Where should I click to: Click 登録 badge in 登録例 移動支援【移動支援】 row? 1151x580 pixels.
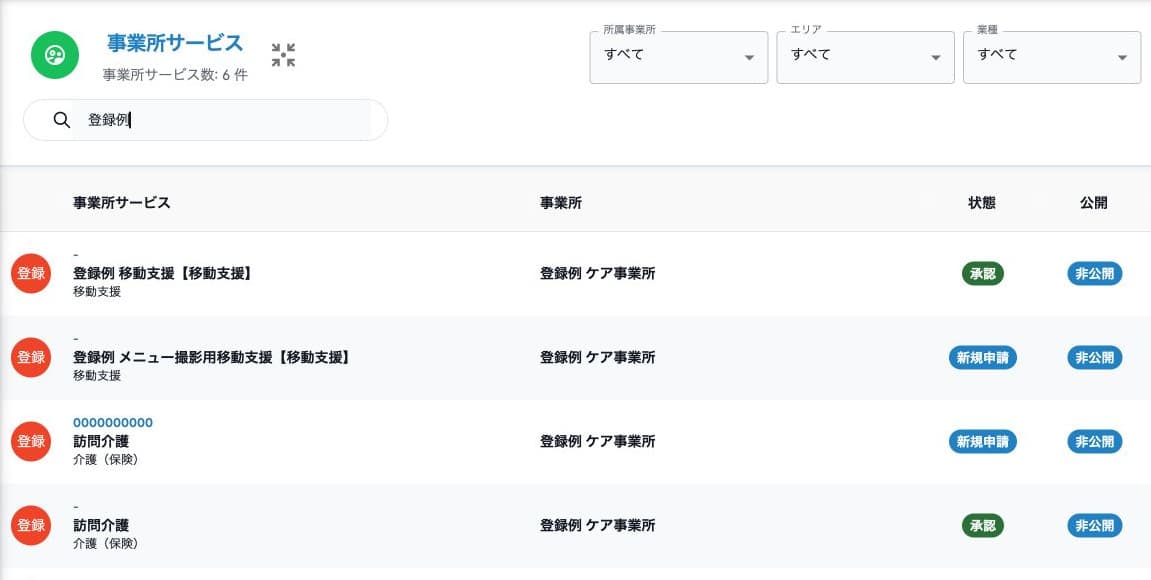pos(31,273)
